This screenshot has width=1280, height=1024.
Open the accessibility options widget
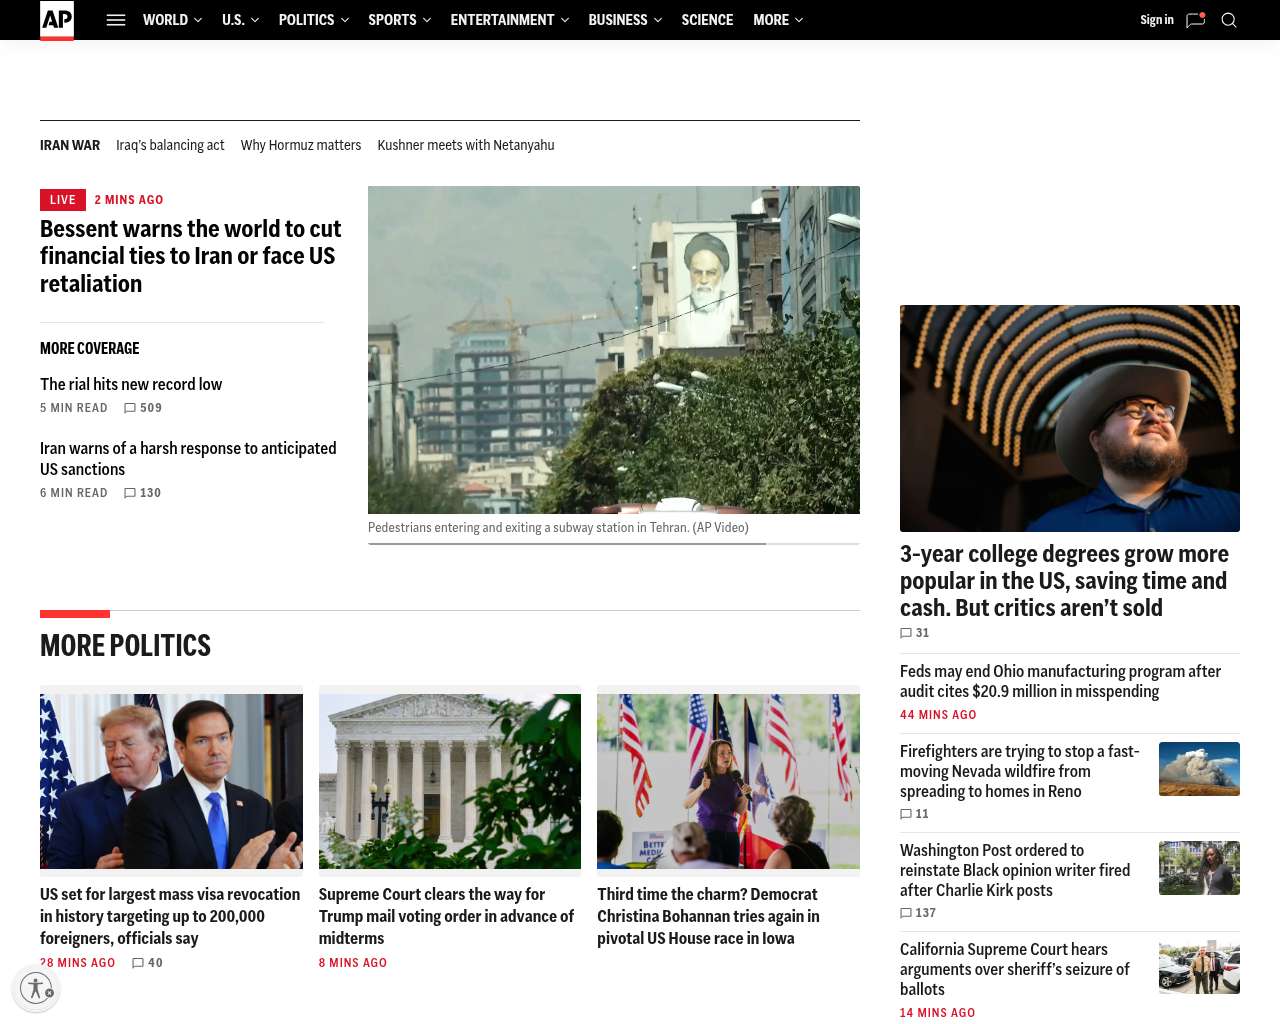(36, 988)
